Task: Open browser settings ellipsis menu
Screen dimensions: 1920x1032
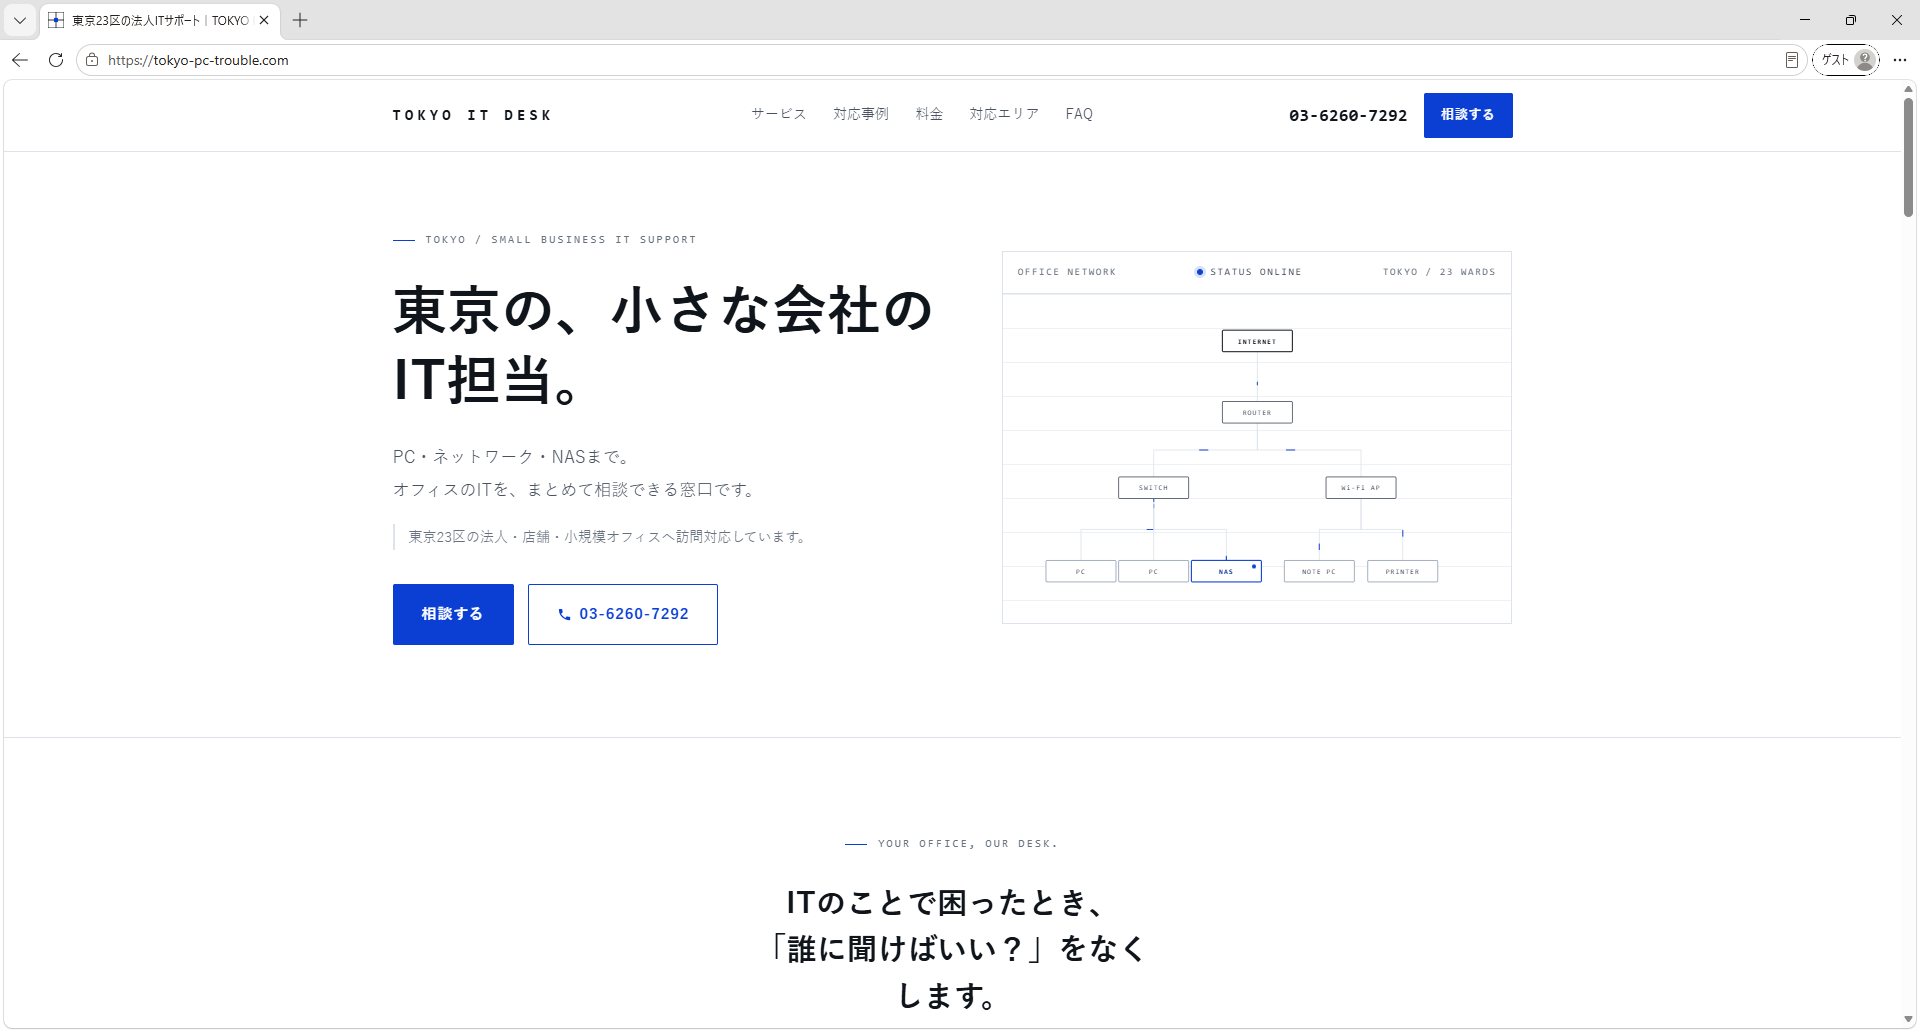Action: click(1900, 60)
